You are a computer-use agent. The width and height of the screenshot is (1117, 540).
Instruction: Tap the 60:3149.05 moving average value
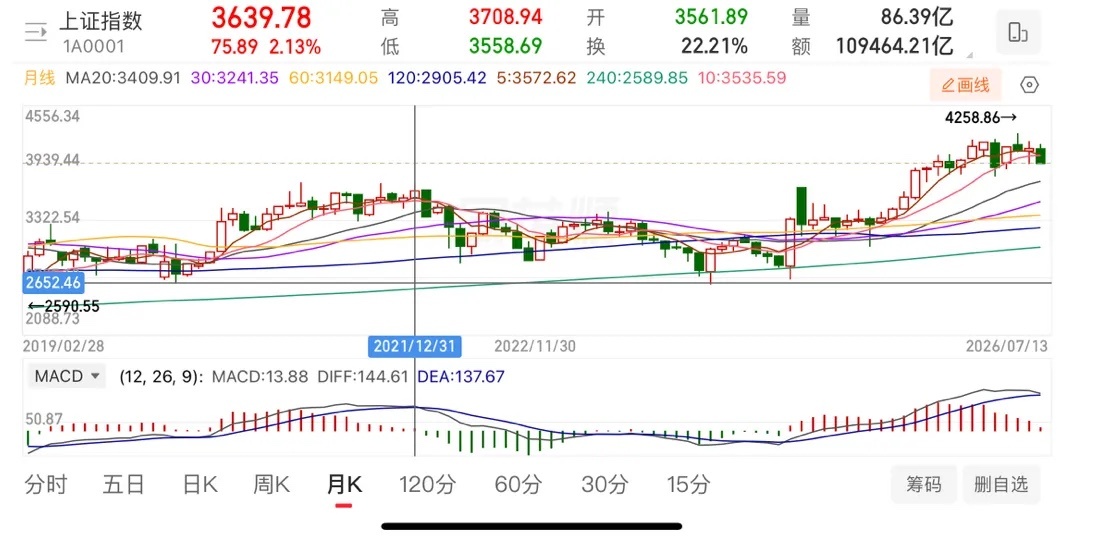point(333,78)
